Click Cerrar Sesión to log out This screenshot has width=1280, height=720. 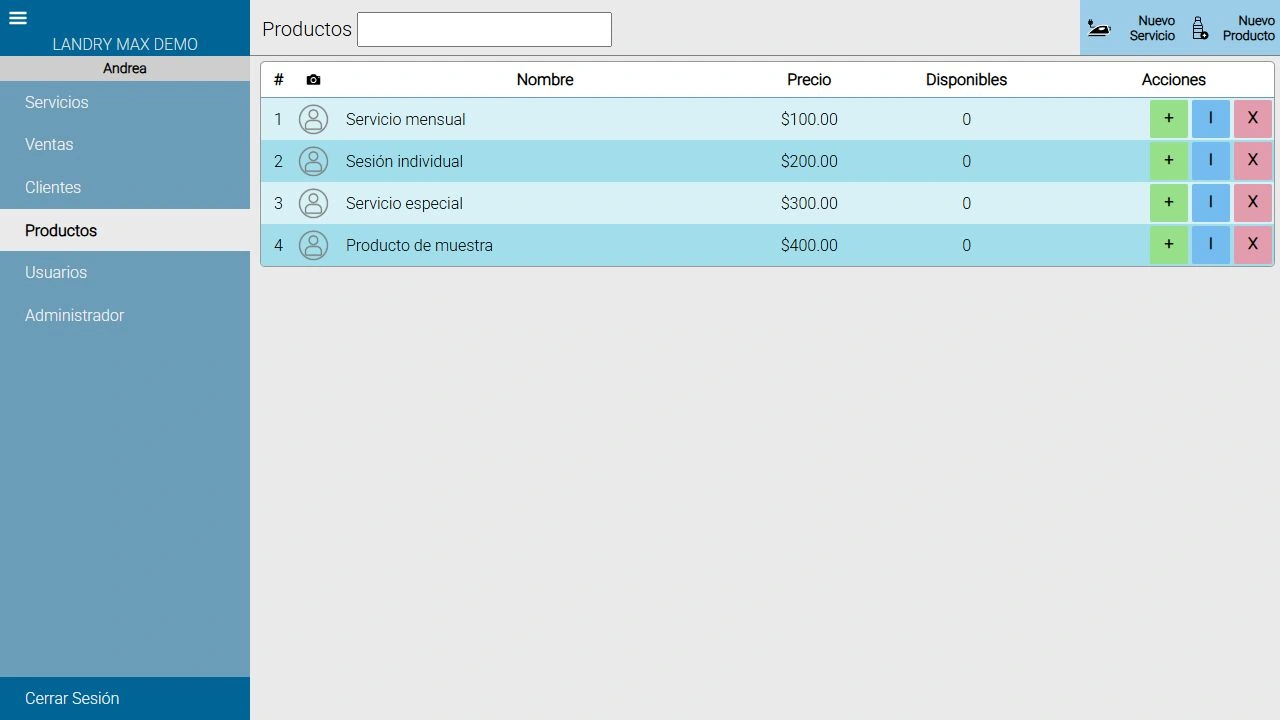coord(125,698)
